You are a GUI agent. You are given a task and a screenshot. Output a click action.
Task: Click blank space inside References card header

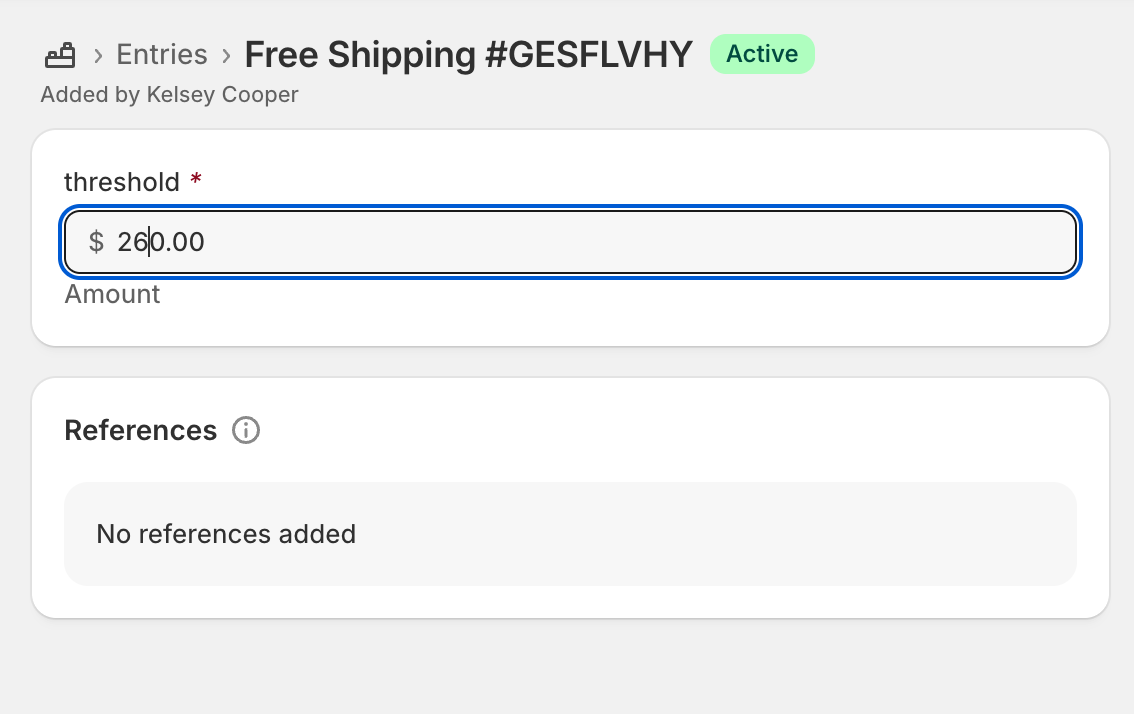click(651, 430)
